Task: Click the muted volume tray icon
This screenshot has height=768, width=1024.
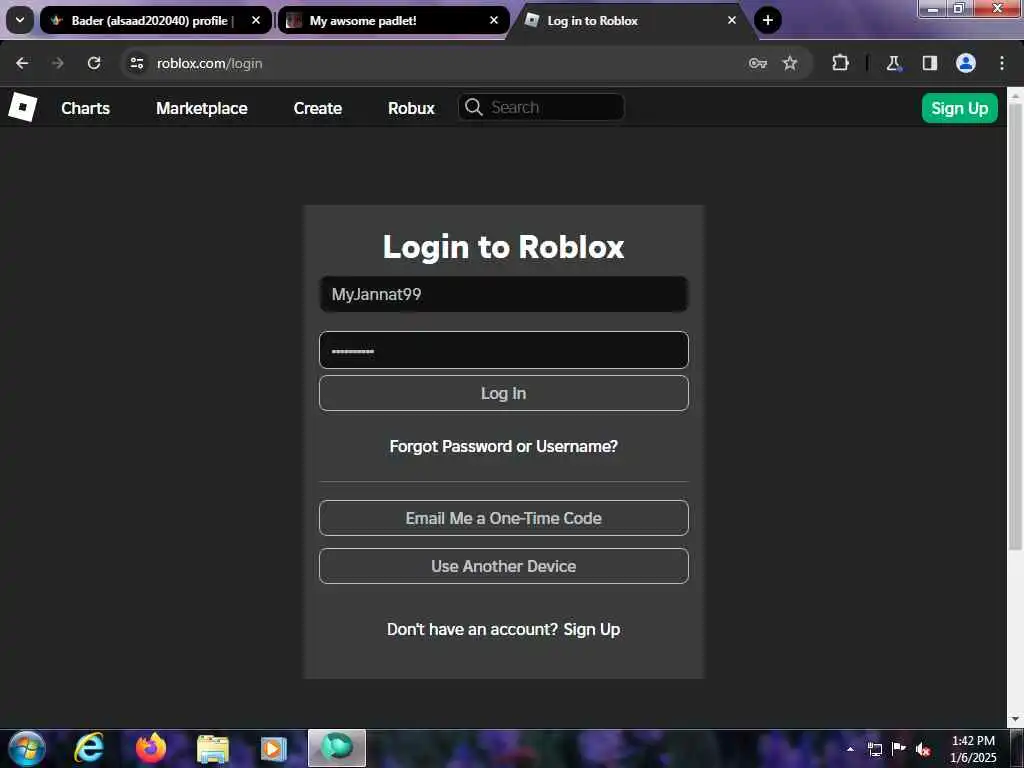Action: click(x=923, y=749)
